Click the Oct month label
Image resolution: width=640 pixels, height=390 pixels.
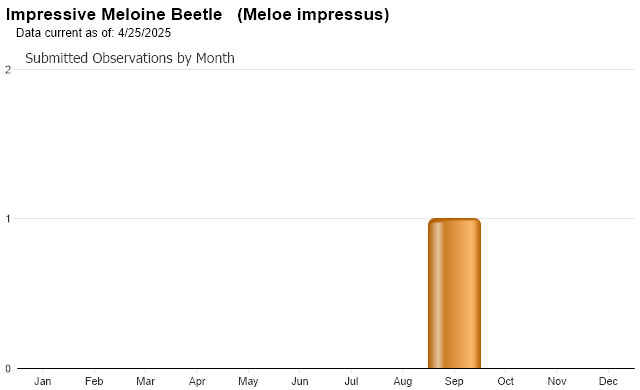(x=505, y=381)
